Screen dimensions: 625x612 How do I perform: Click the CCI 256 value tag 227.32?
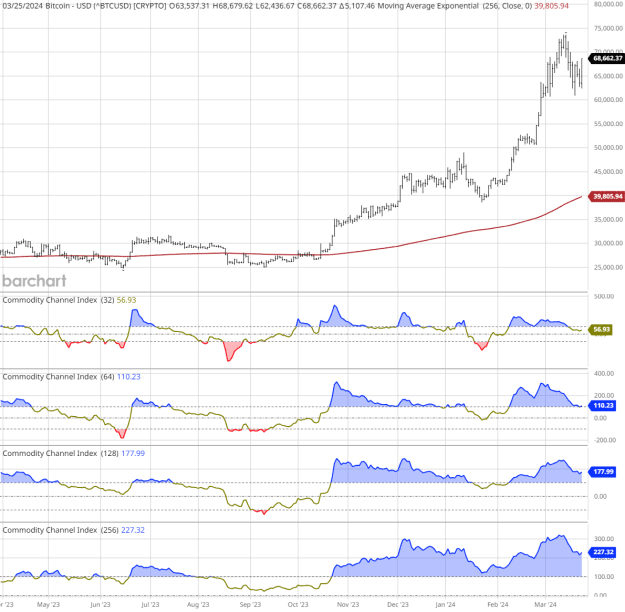pos(602,552)
